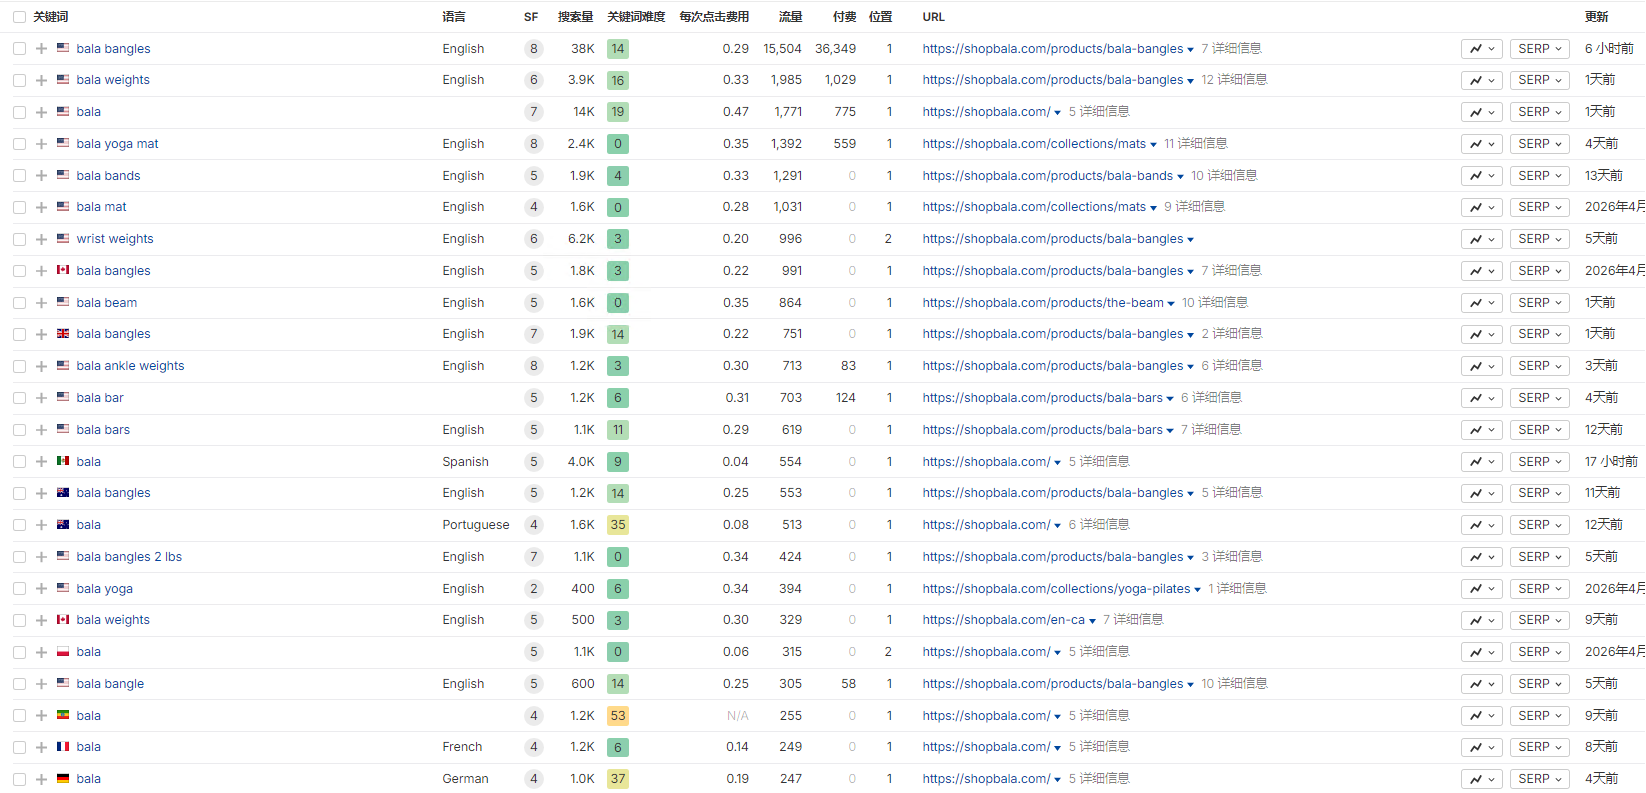The height and width of the screenshot is (793, 1646).
Task: Click SF badge 6 in wrist weights row
Action: click(534, 239)
